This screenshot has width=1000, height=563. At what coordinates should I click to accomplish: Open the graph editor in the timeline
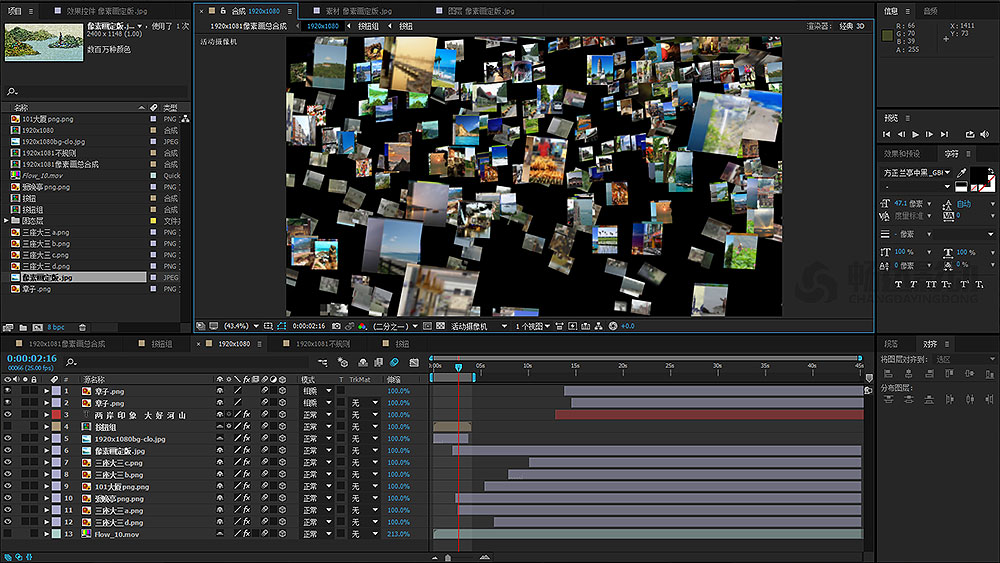(412, 362)
